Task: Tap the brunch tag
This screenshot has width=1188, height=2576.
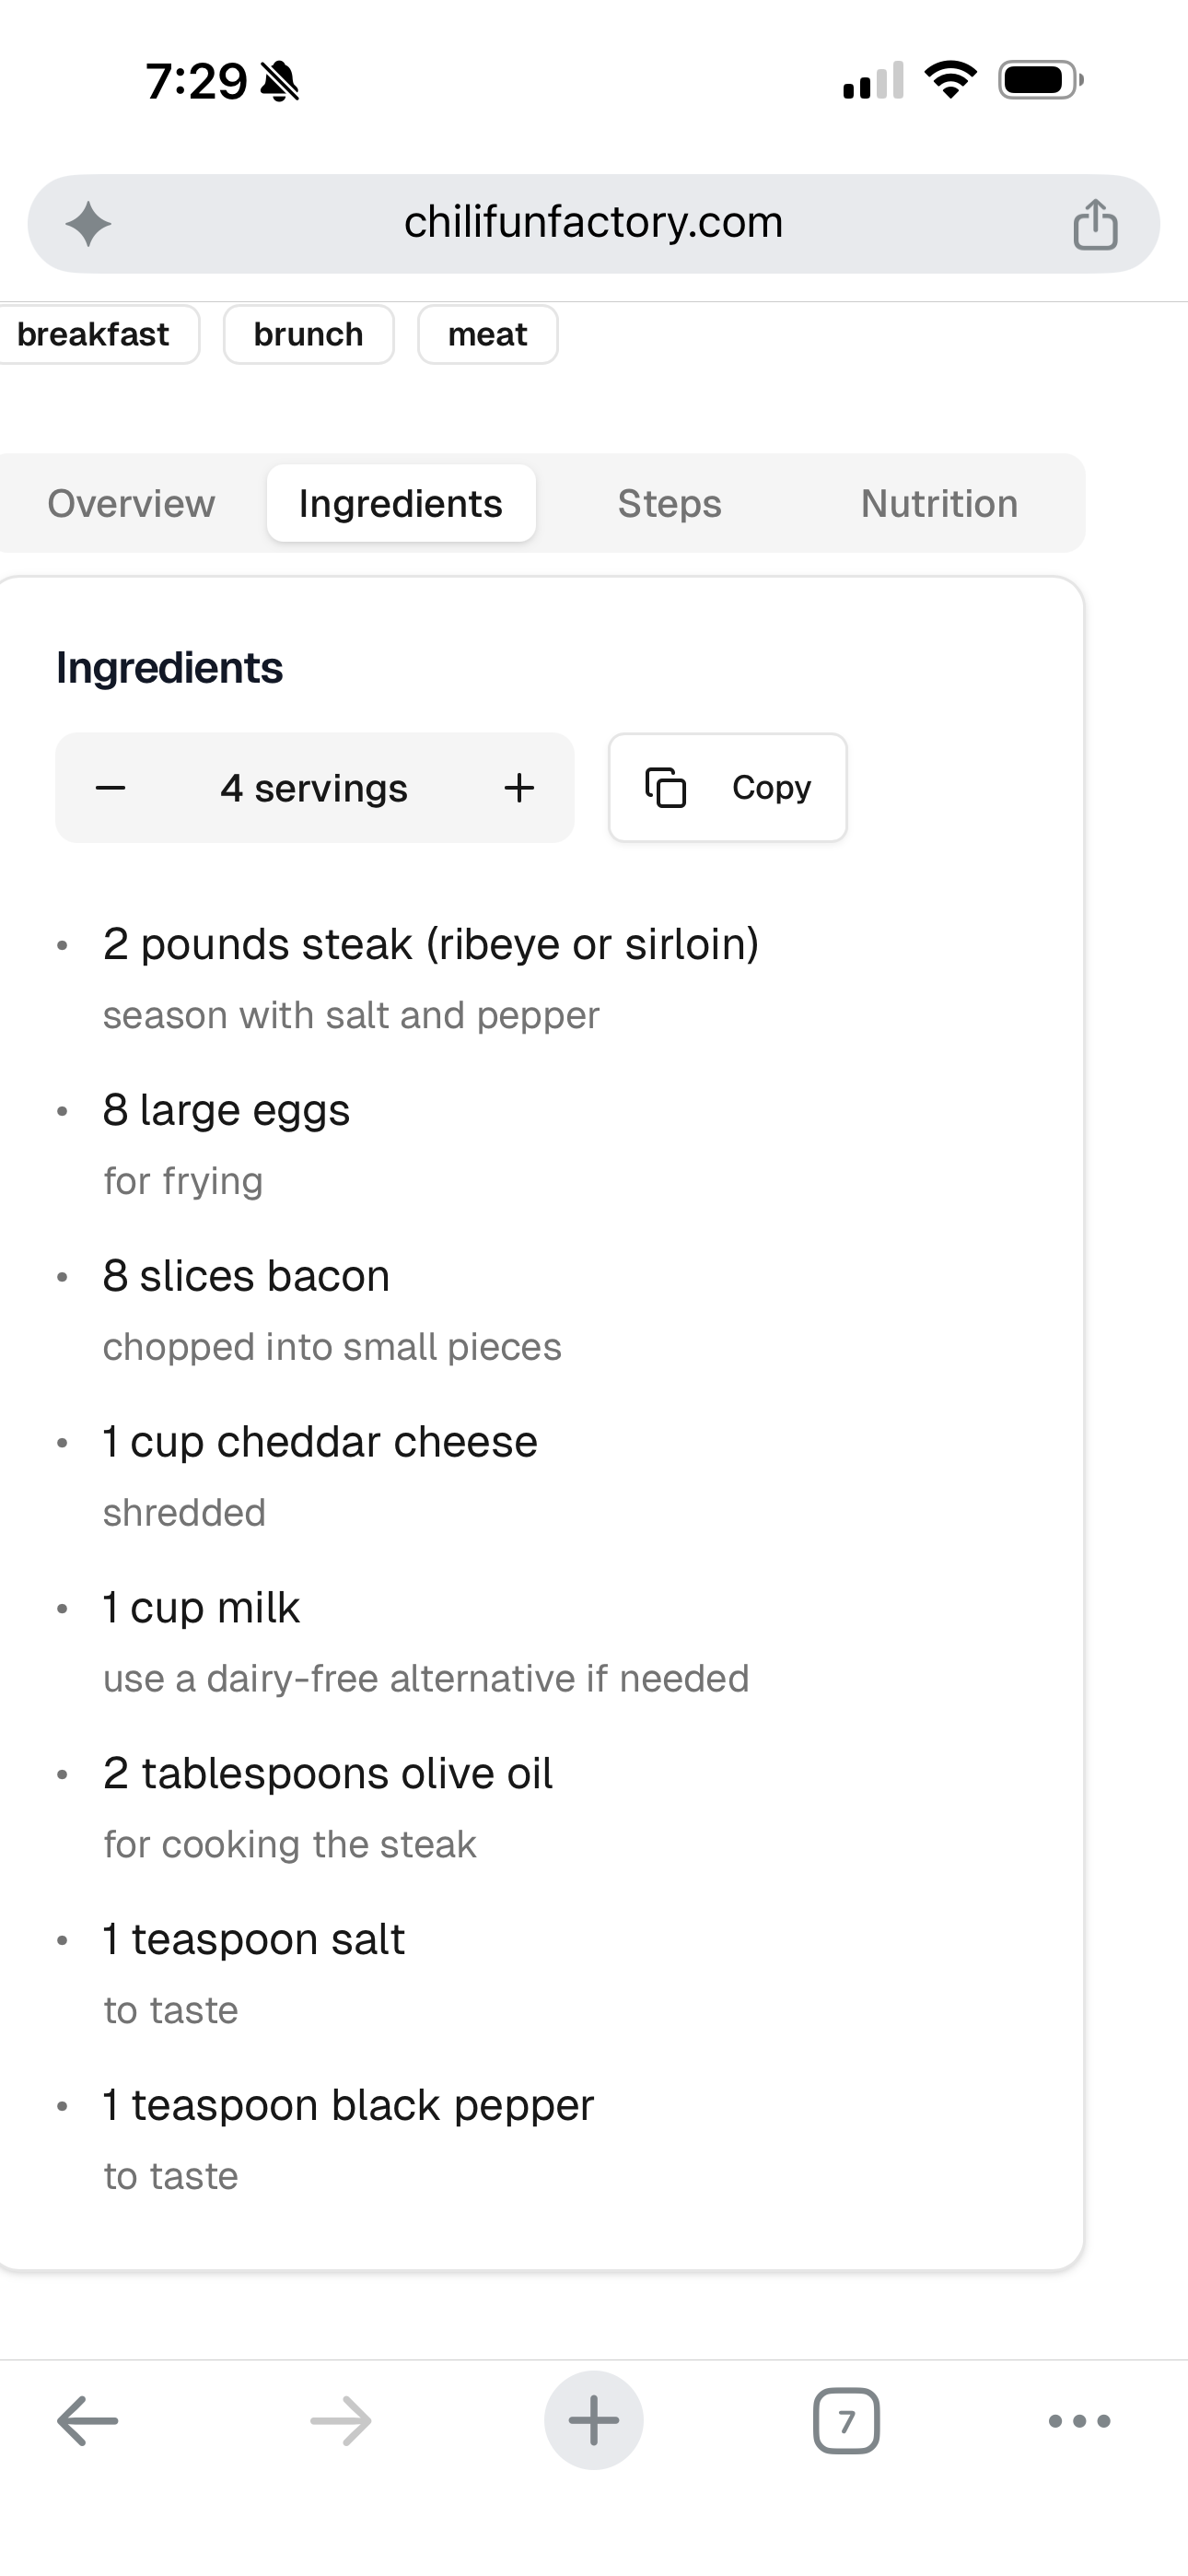Action: pyautogui.click(x=308, y=335)
